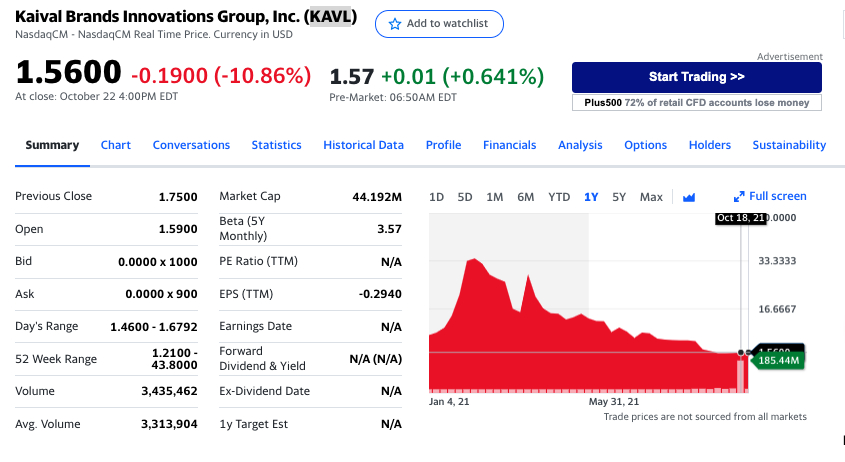Select the 1D chart range

[x=436, y=197]
